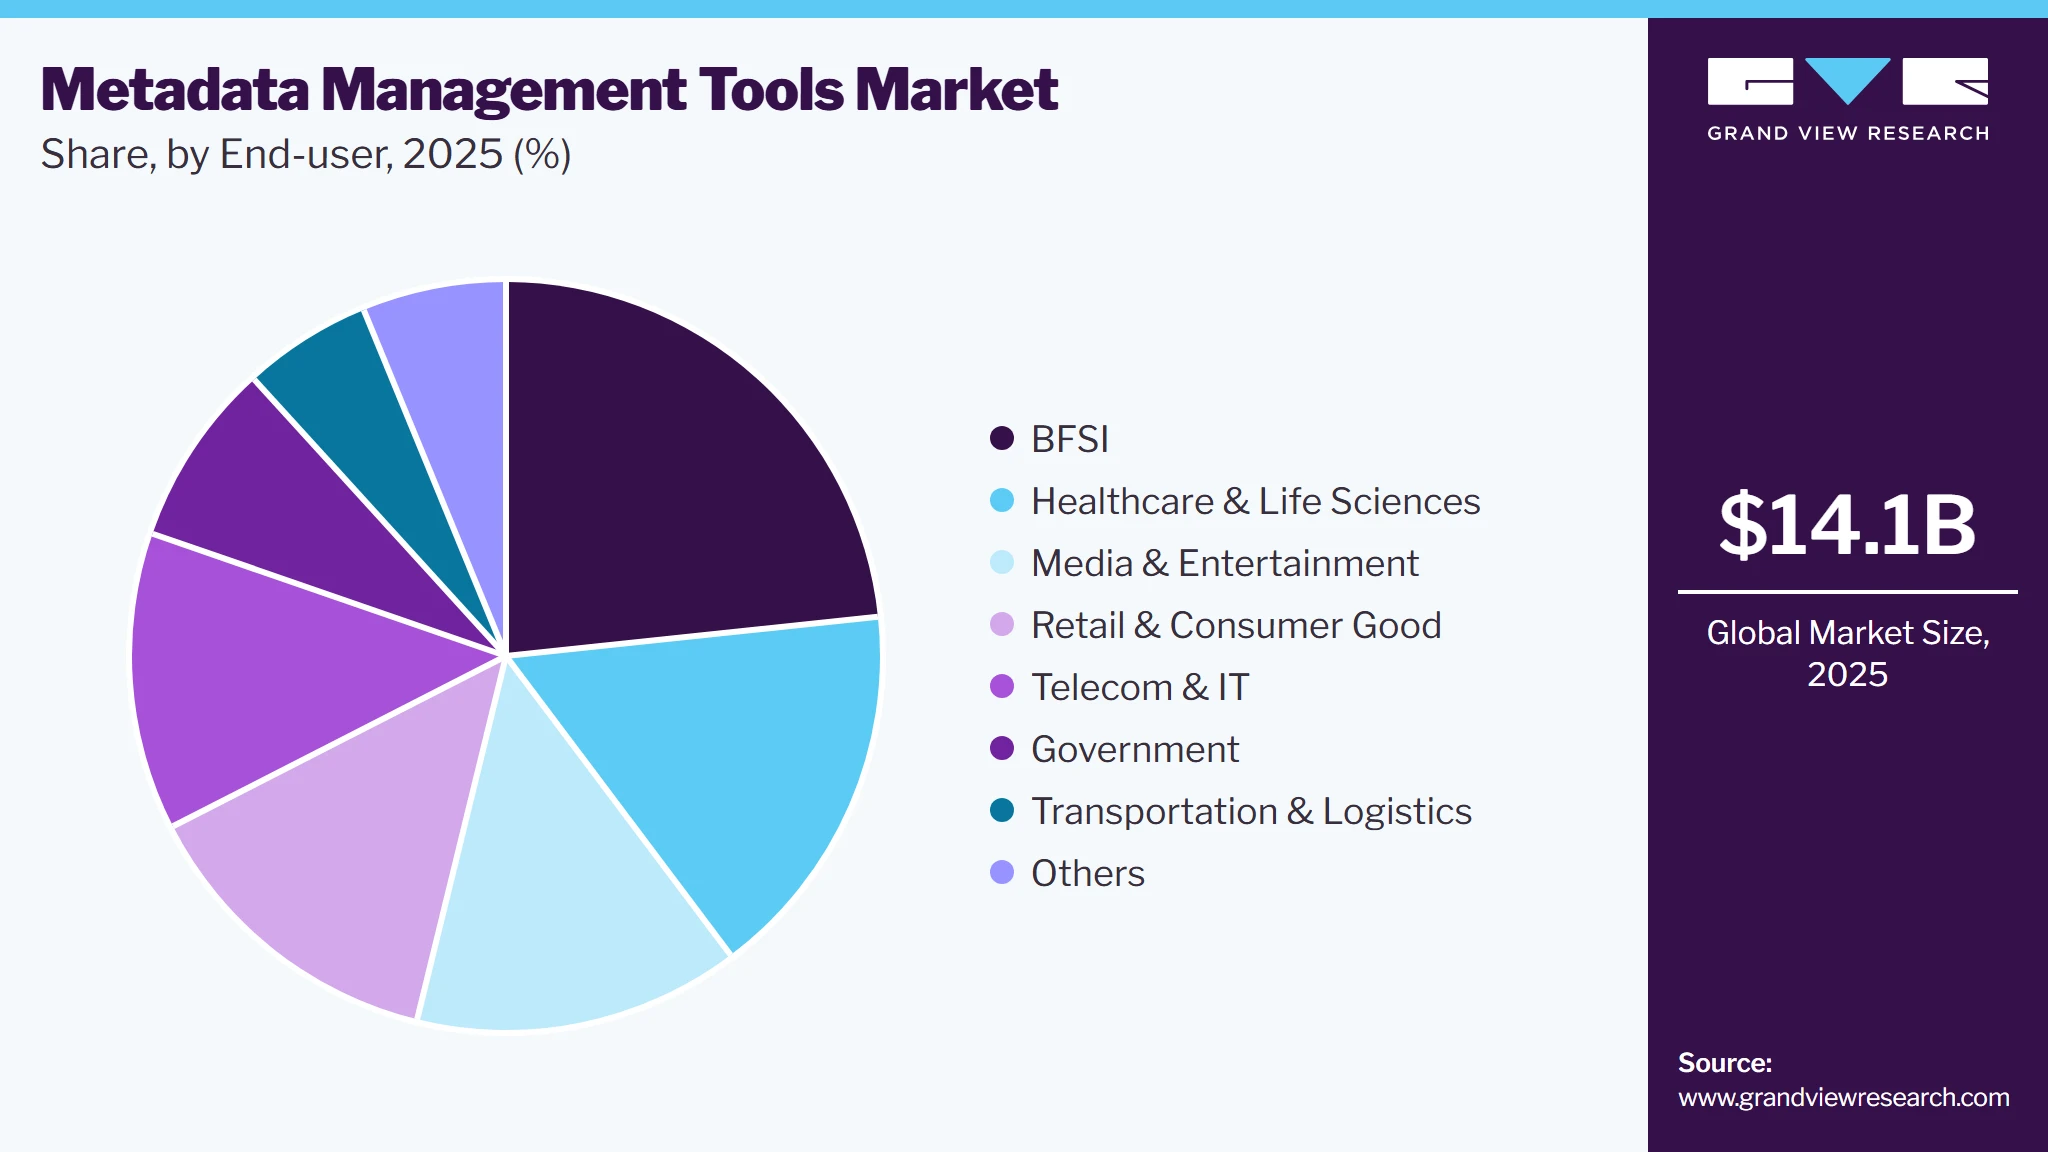
Task: Click the Media & Entertainment legend dot
Action: (x=1002, y=562)
